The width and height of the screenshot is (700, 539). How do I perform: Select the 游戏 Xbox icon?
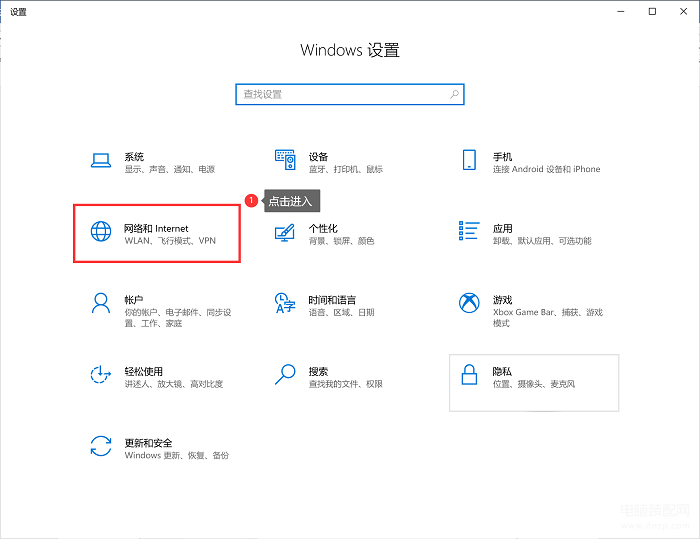pyautogui.click(x=469, y=303)
